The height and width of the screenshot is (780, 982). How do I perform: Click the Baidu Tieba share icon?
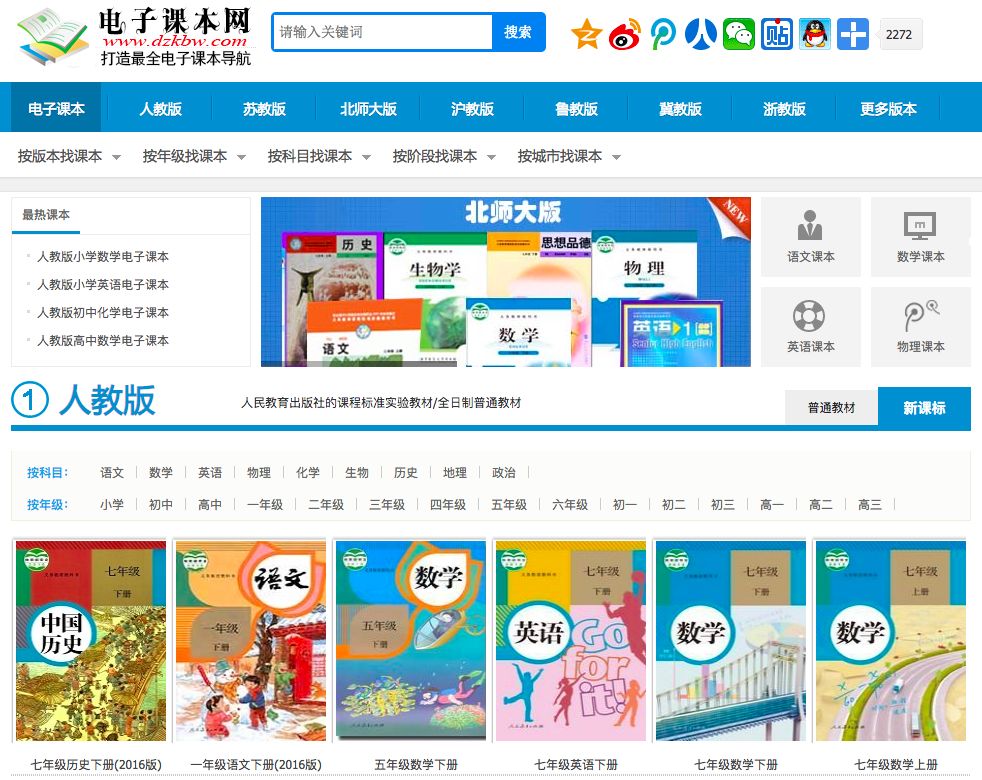pyautogui.click(x=777, y=33)
